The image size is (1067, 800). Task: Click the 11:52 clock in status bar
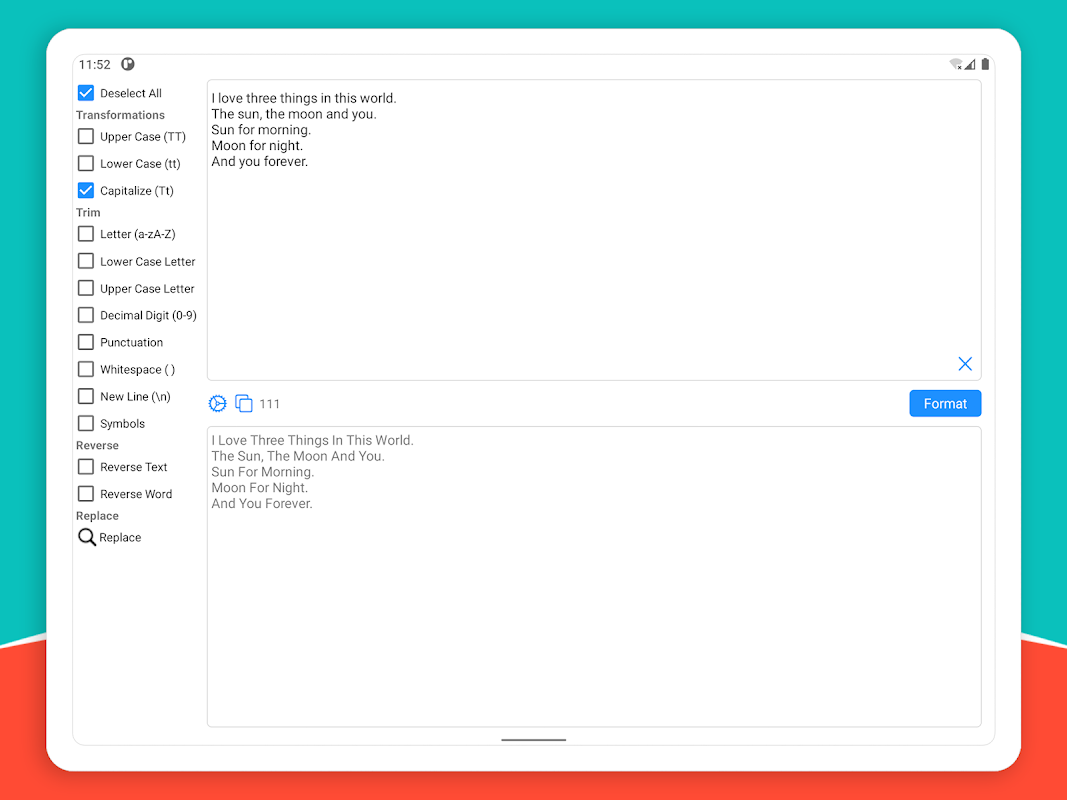coord(95,65)
